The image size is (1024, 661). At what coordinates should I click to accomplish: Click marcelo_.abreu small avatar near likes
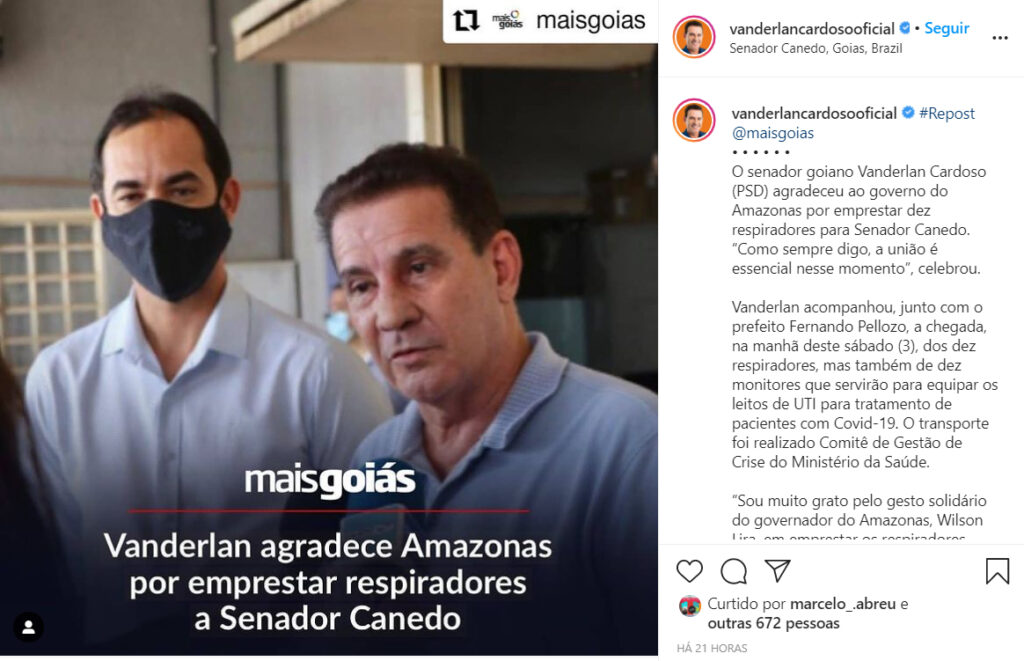(690, 606)
